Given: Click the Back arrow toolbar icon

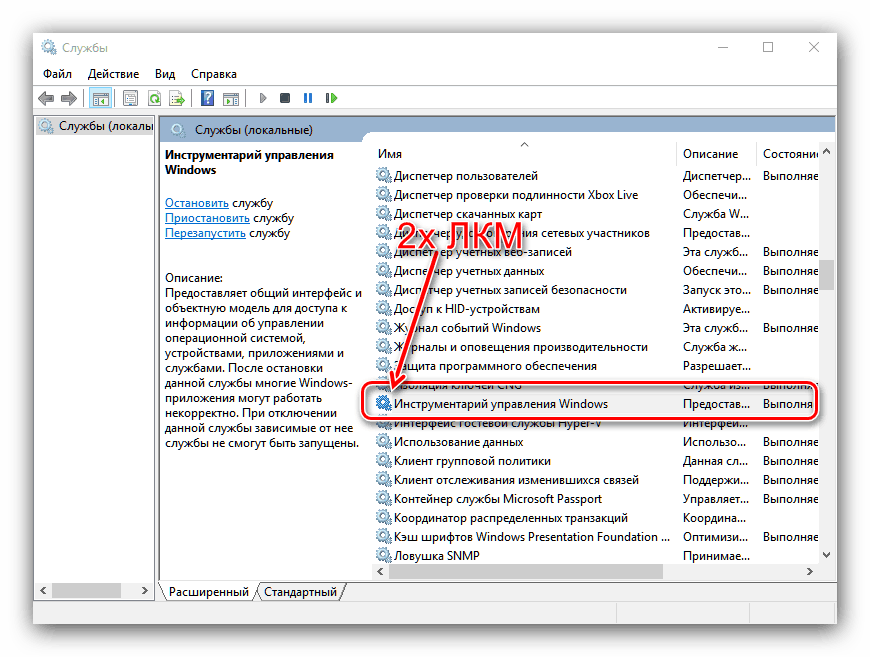Looking at the screenshot, I should click(46, 99).
